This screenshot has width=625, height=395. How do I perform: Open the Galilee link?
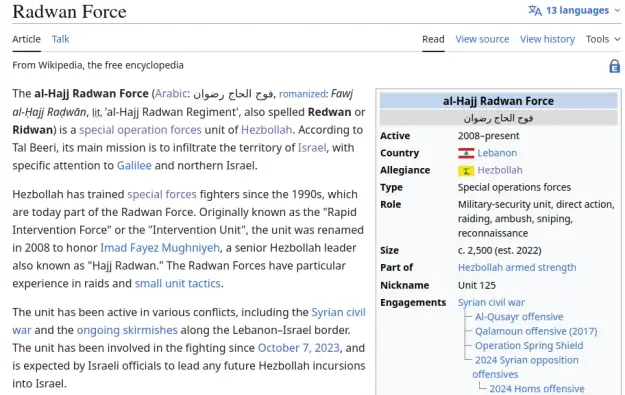click(134, 165)
